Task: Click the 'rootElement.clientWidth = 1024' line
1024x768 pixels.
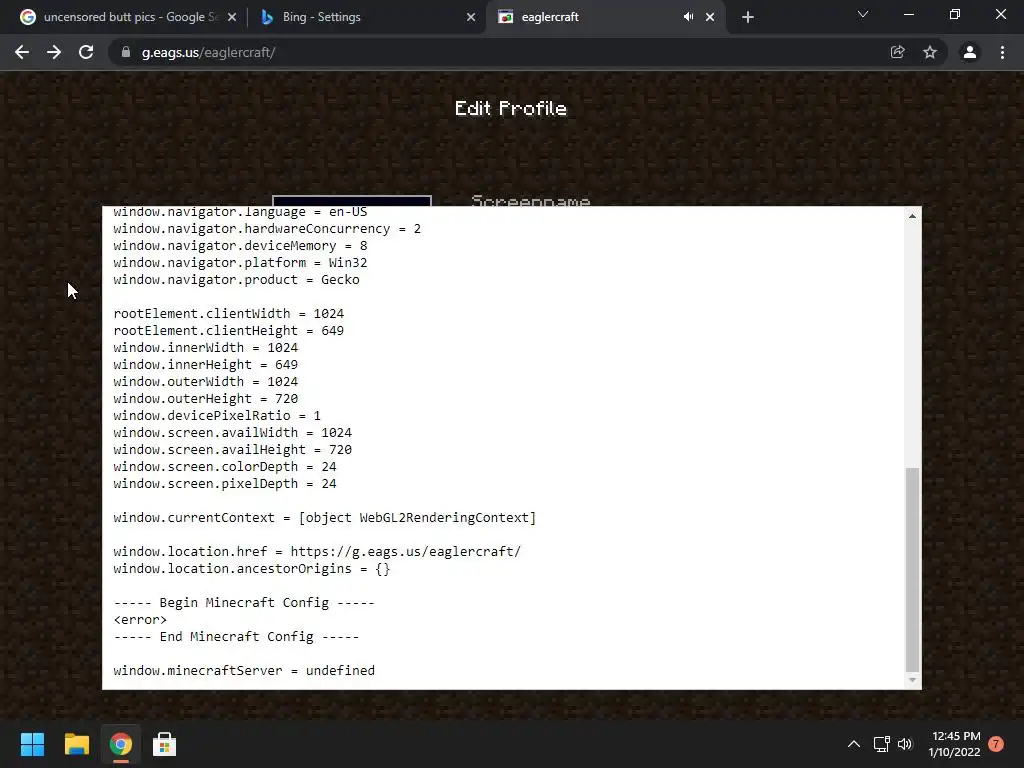Action: pyautogui.click(x=229, y=313)
